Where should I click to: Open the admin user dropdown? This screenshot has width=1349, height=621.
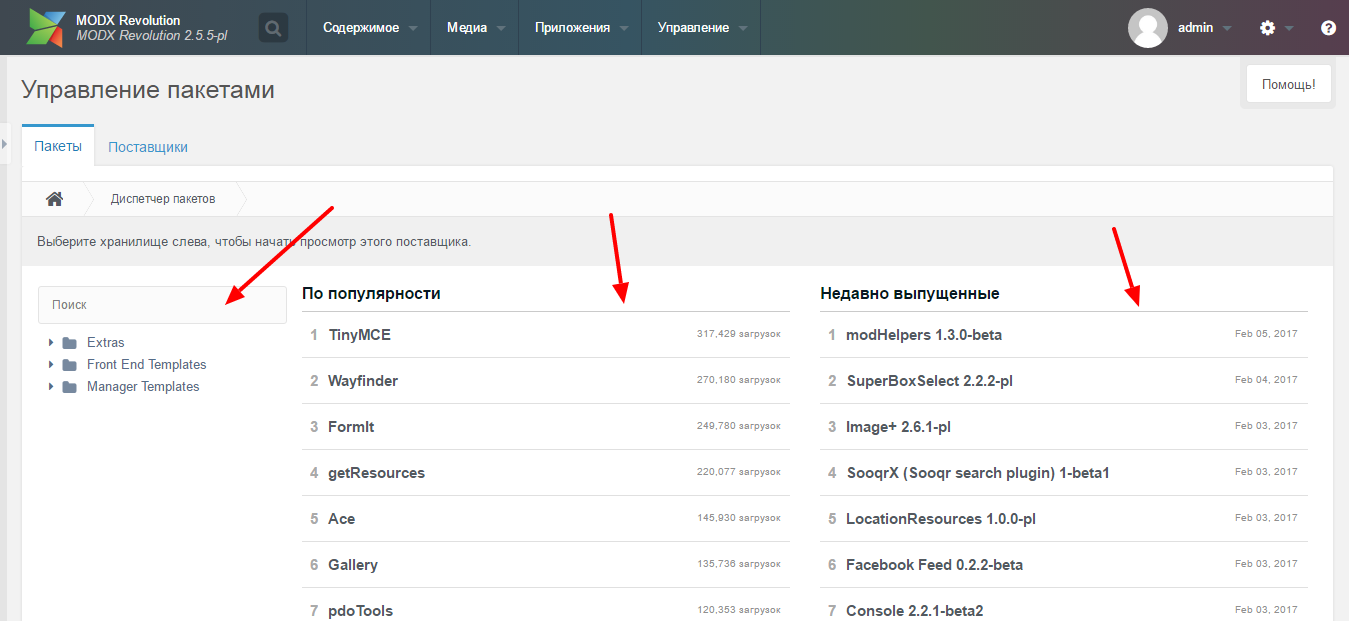click(1205, 28)
